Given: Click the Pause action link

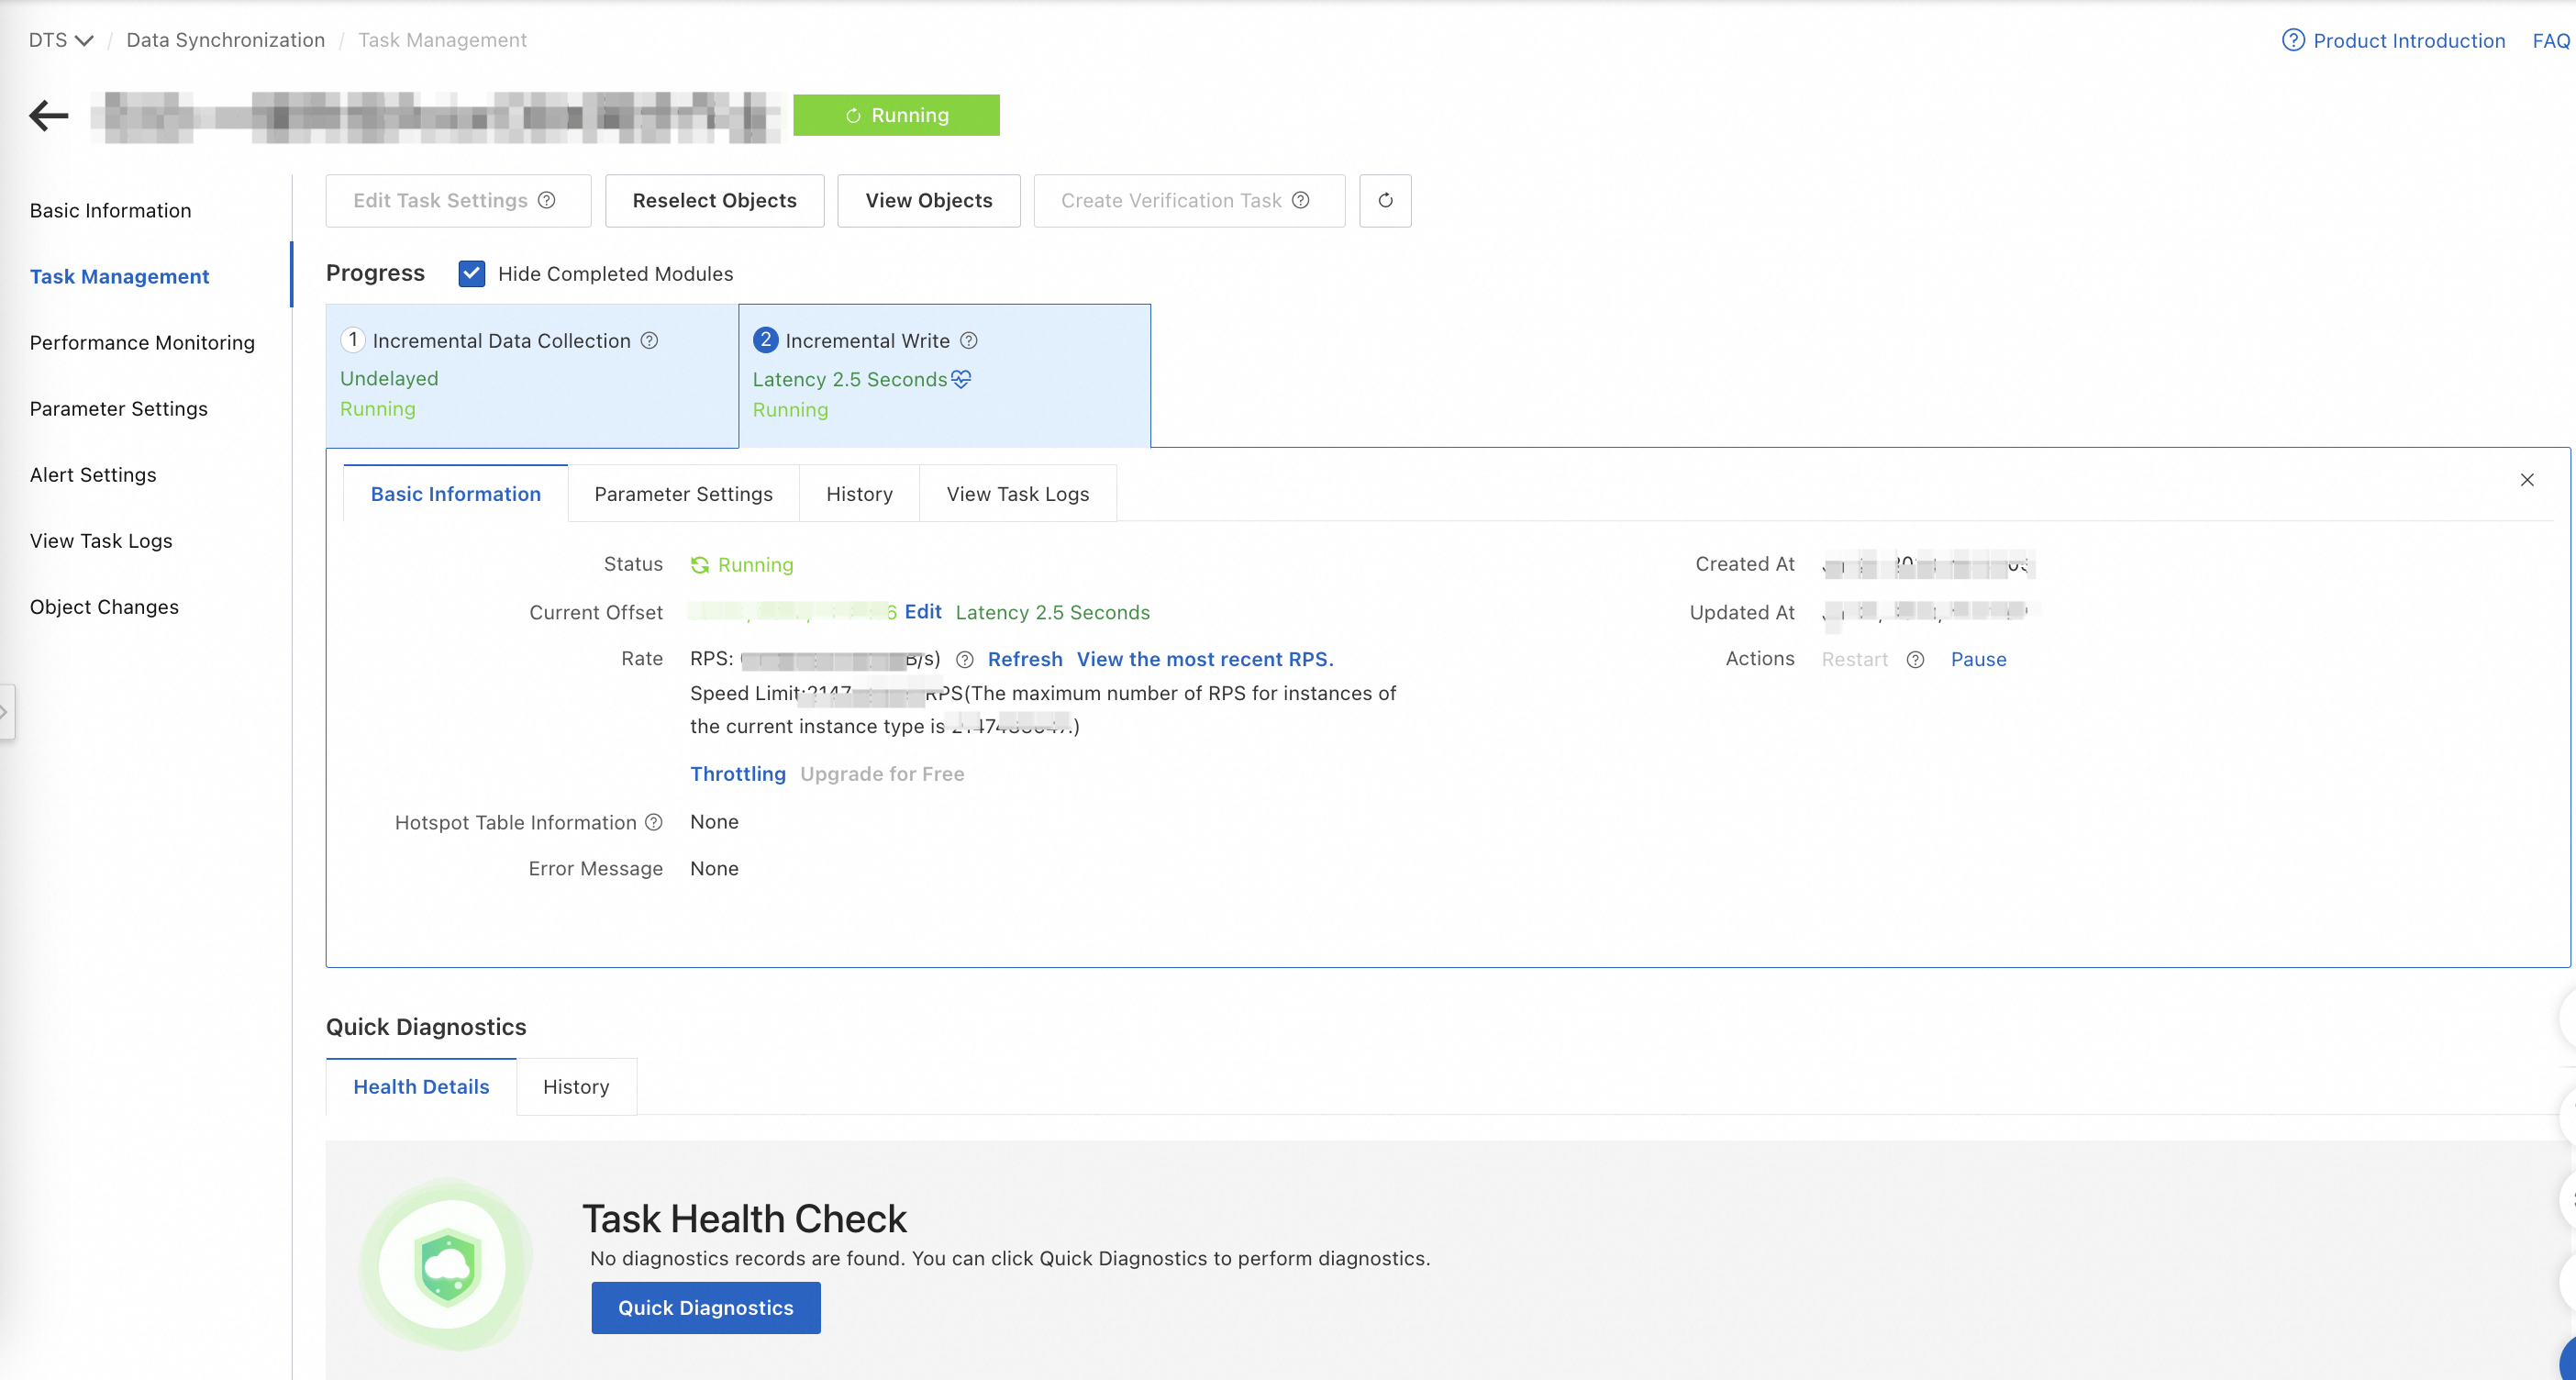Looking at the screenshot, I should click(x=1978, y=660).
